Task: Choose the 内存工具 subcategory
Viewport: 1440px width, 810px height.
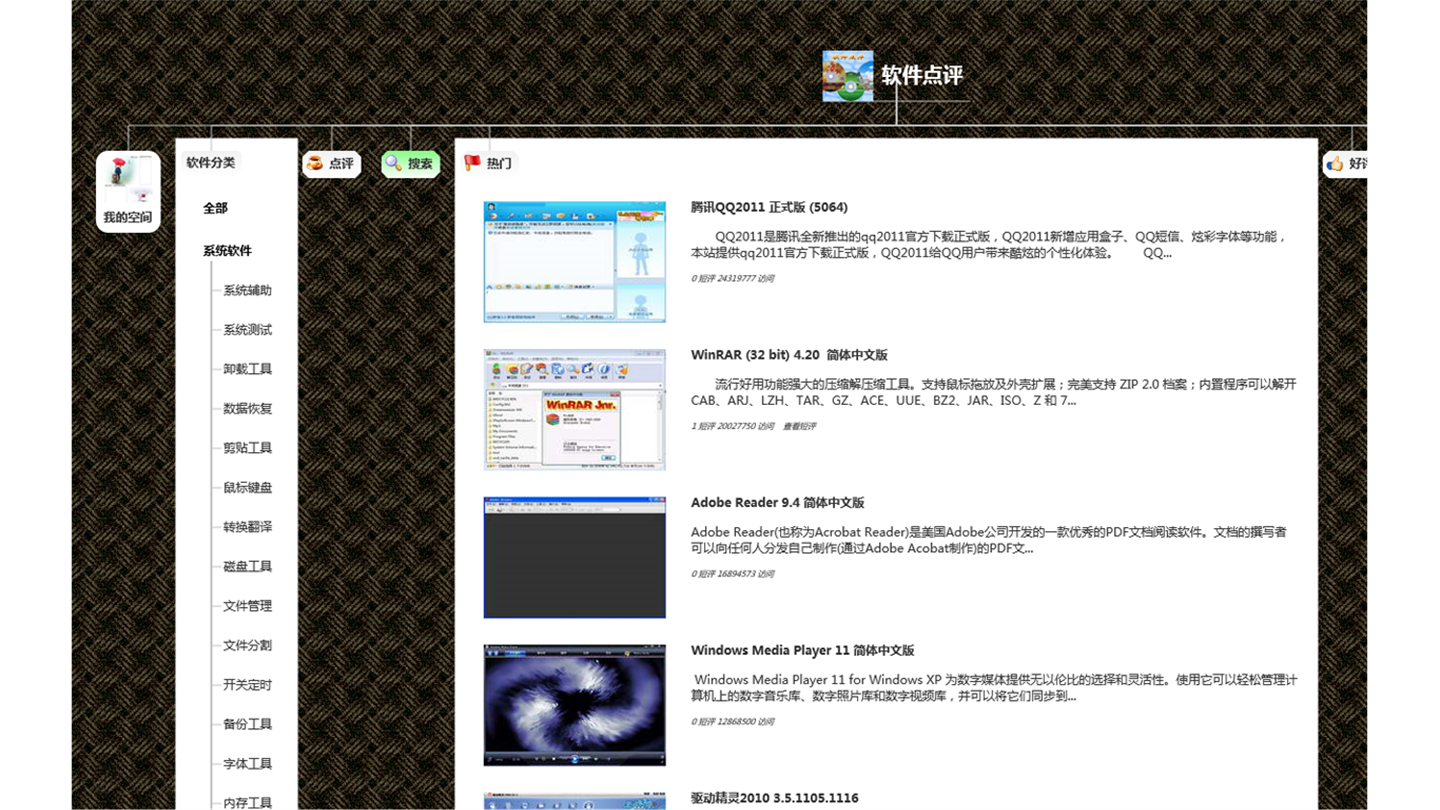Action: pos(247,802)
